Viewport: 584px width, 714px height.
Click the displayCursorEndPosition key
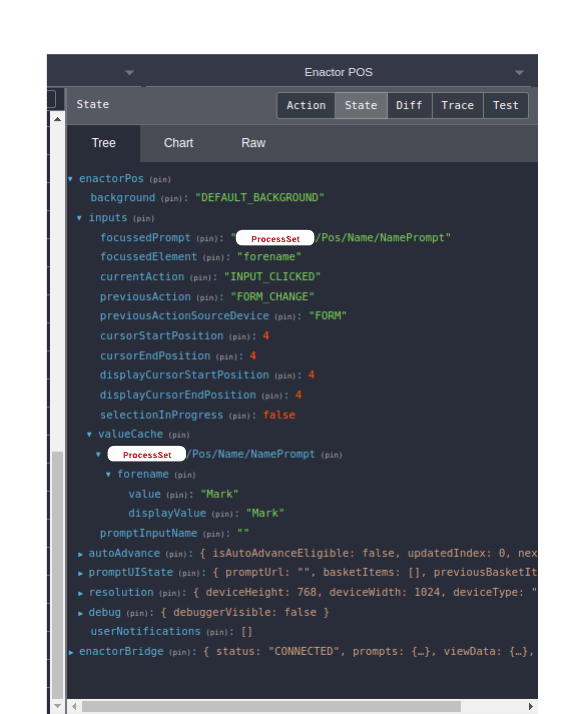point(178,395)
